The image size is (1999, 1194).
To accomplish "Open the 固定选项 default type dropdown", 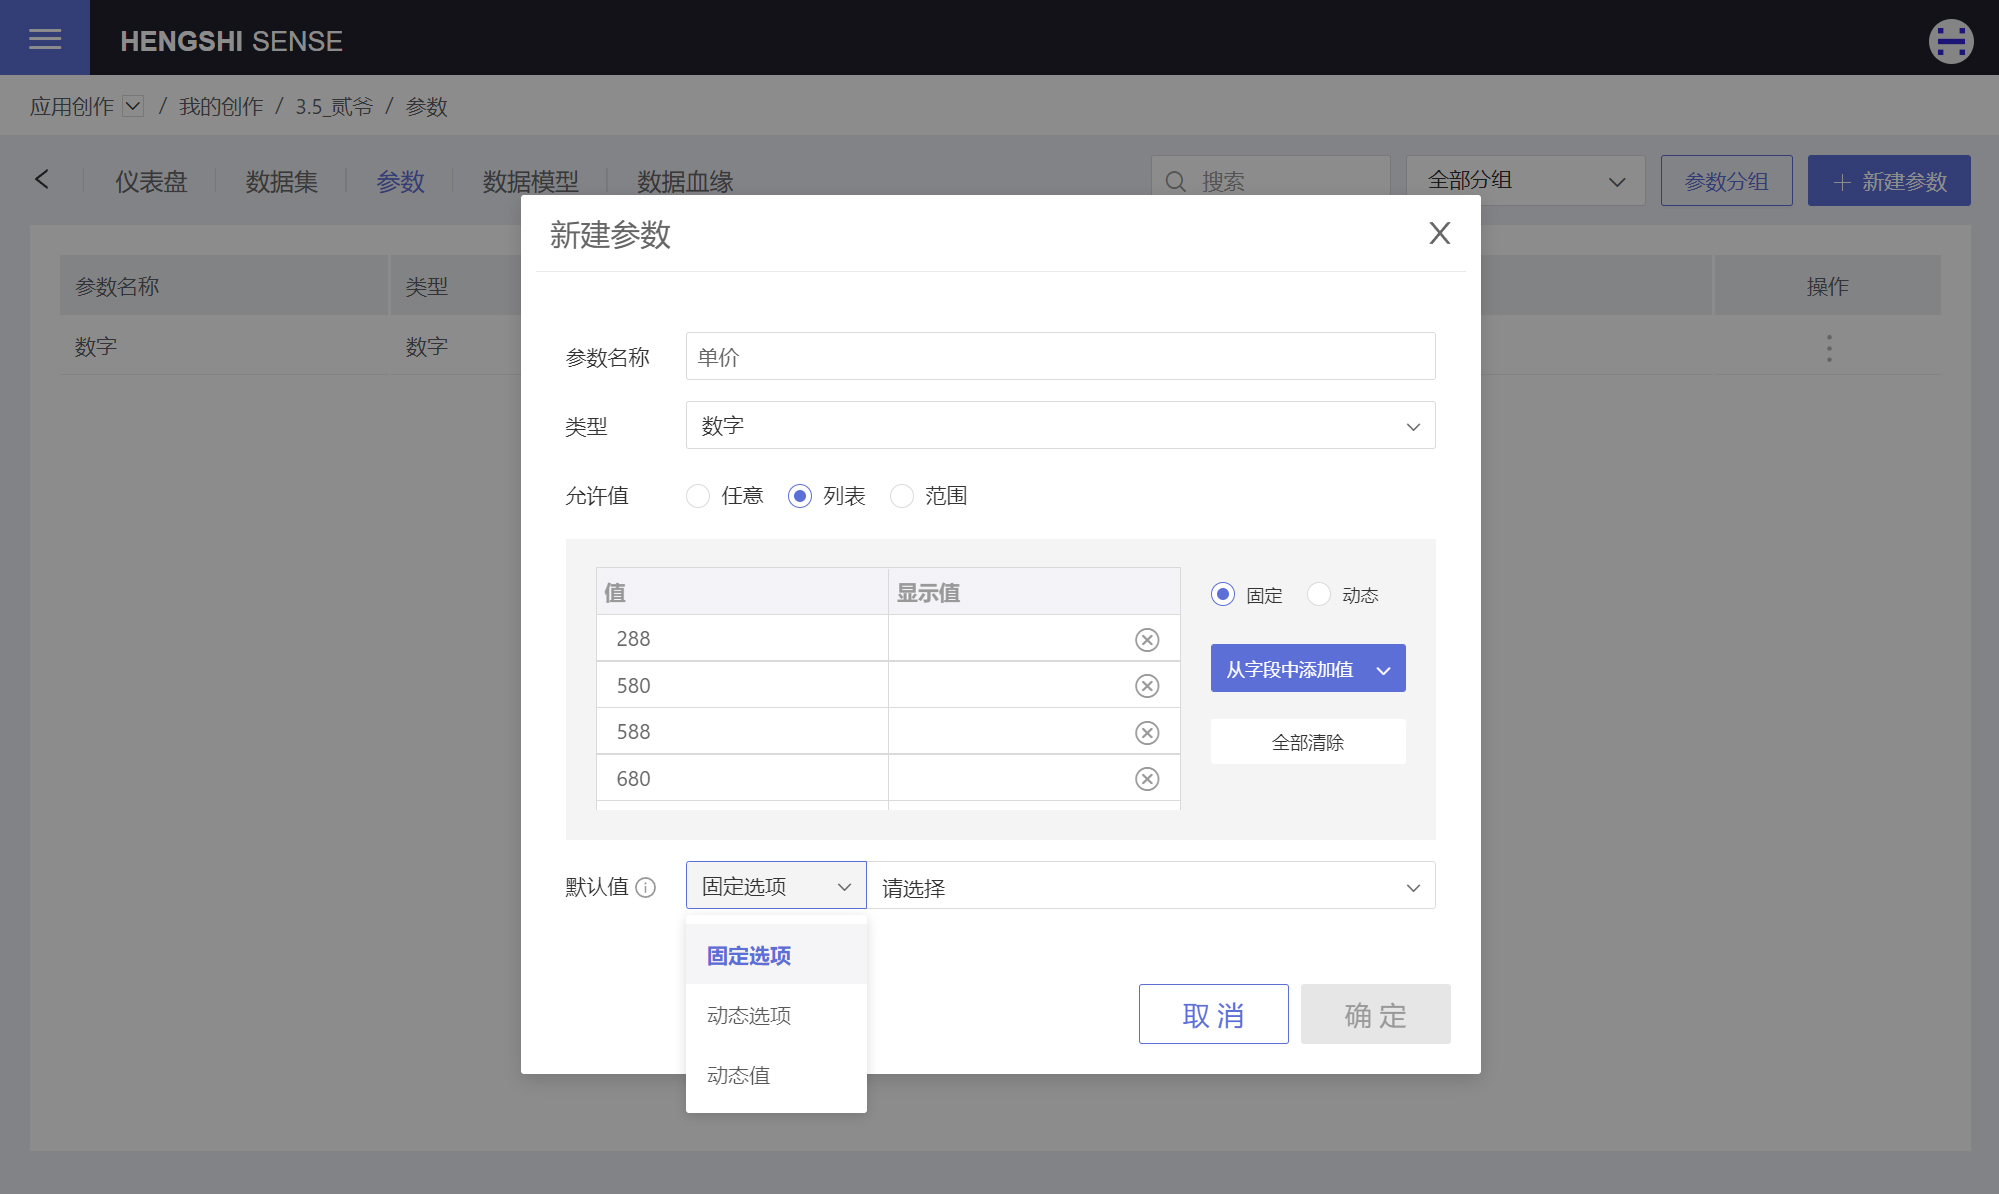I will 776,885.
